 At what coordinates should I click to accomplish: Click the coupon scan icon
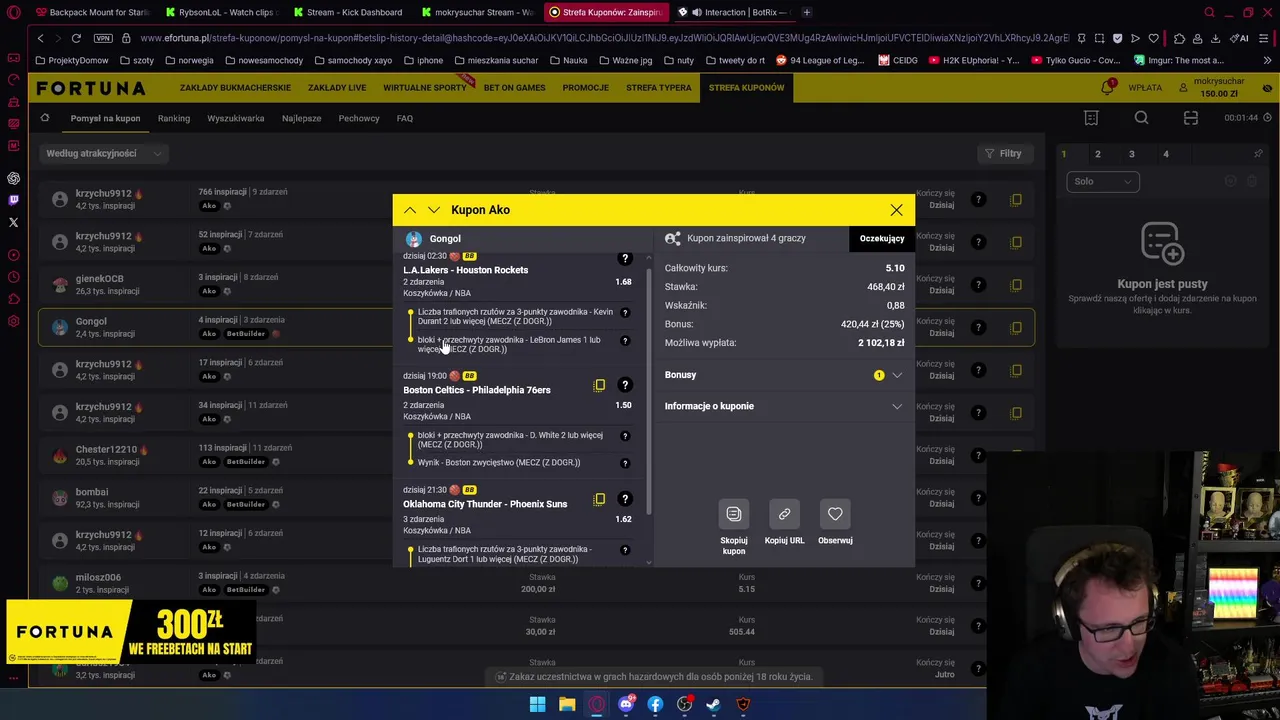click(1190, 118)
